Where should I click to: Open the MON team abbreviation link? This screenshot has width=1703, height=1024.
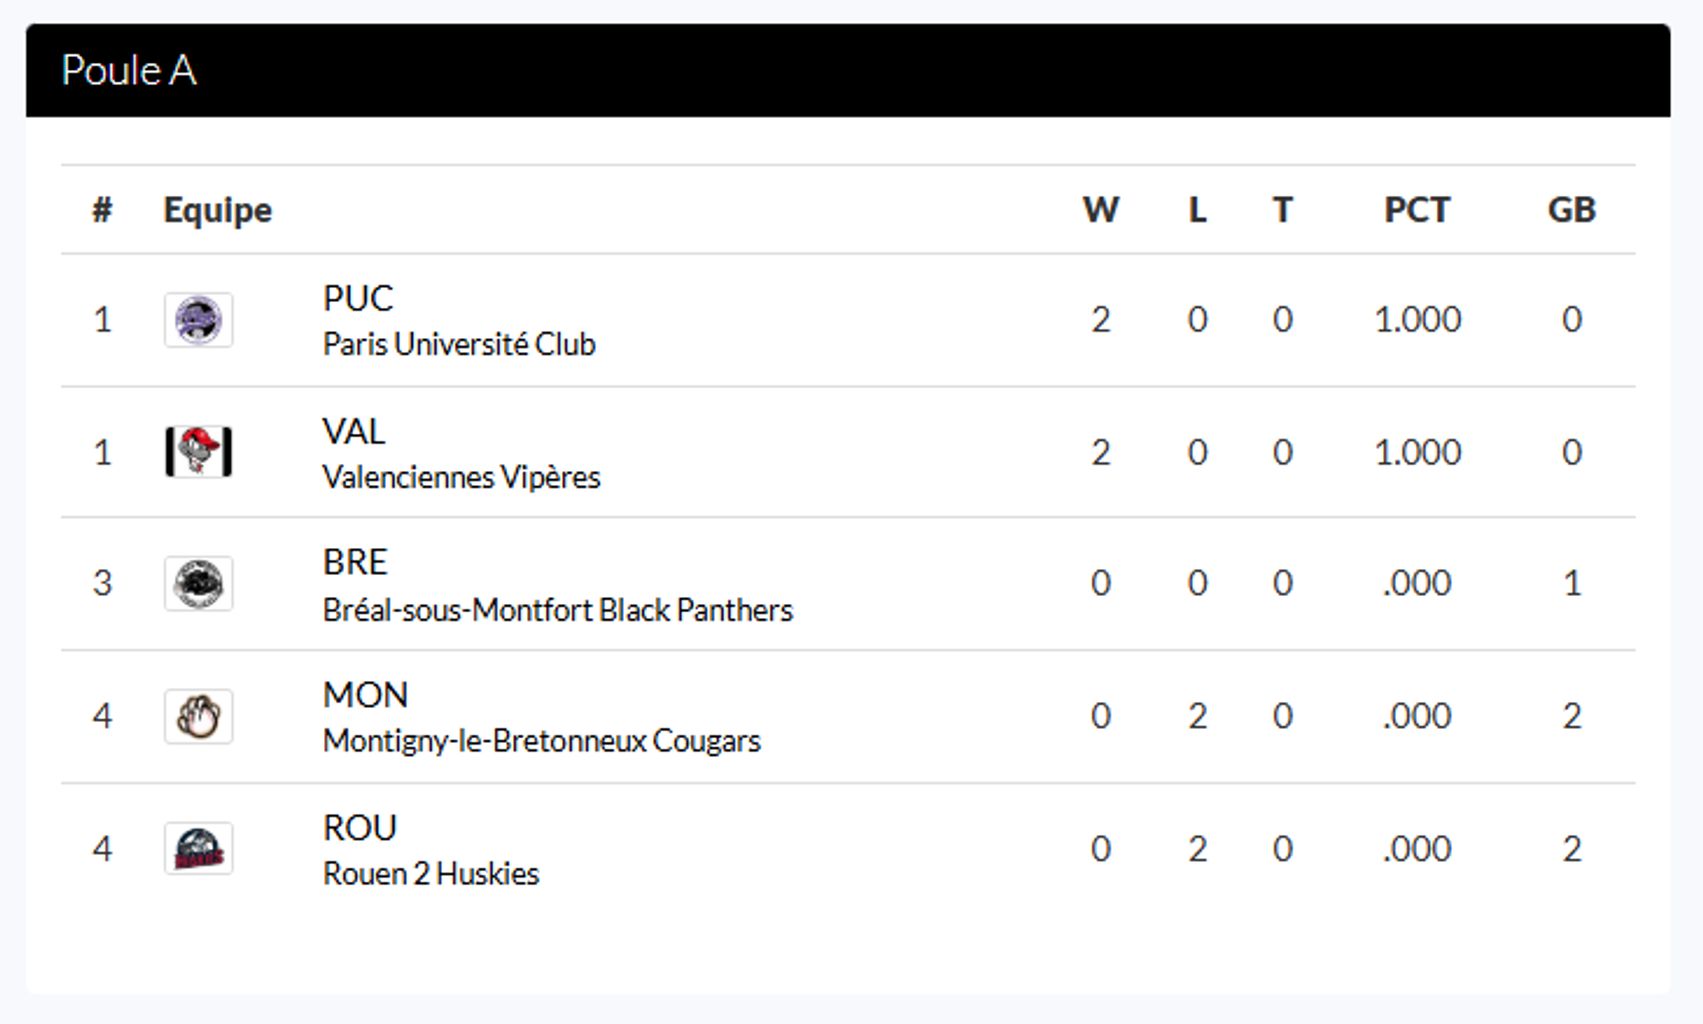pyautogui.click(x=365, y=694)
